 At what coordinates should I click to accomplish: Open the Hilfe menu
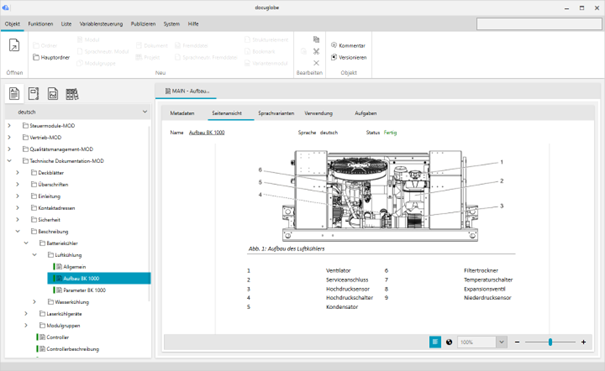pyautogui.click(x=193, y=24)
